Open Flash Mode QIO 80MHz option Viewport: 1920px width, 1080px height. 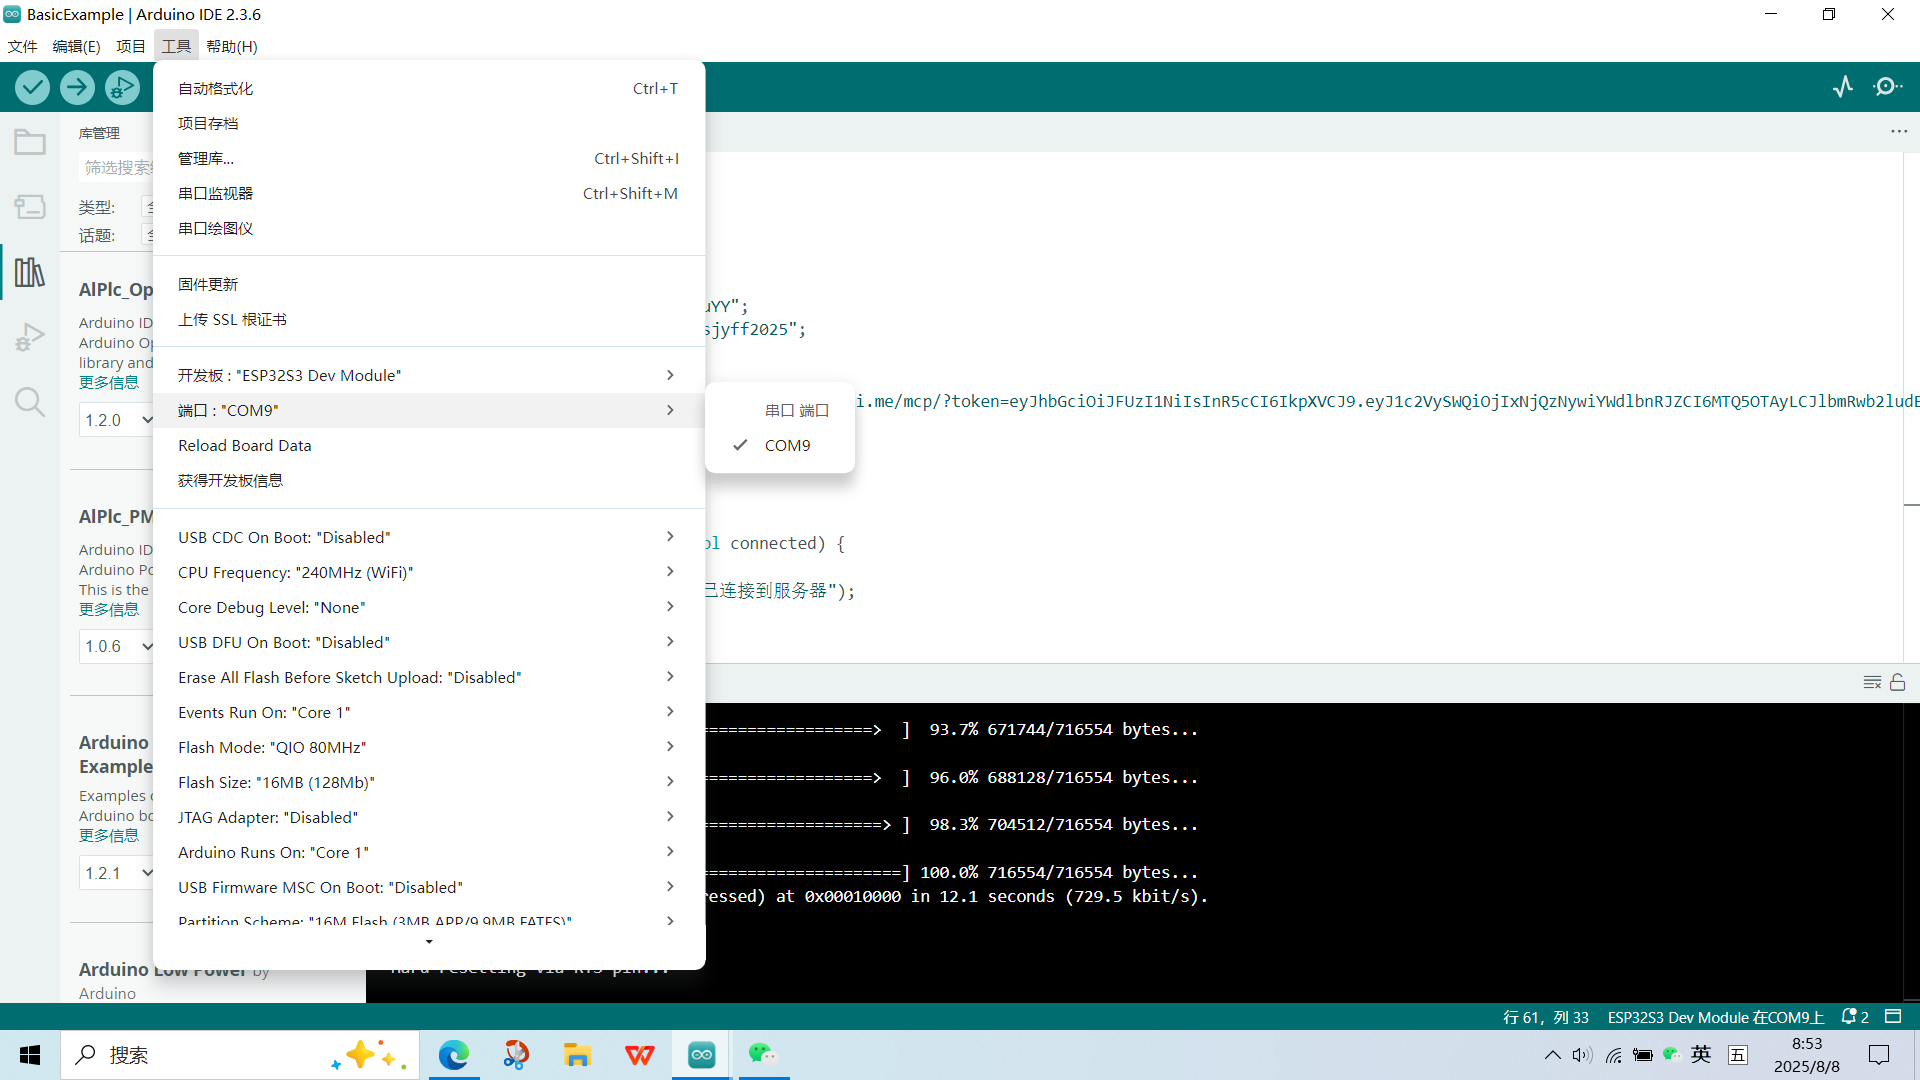click(x=429, y=747)
